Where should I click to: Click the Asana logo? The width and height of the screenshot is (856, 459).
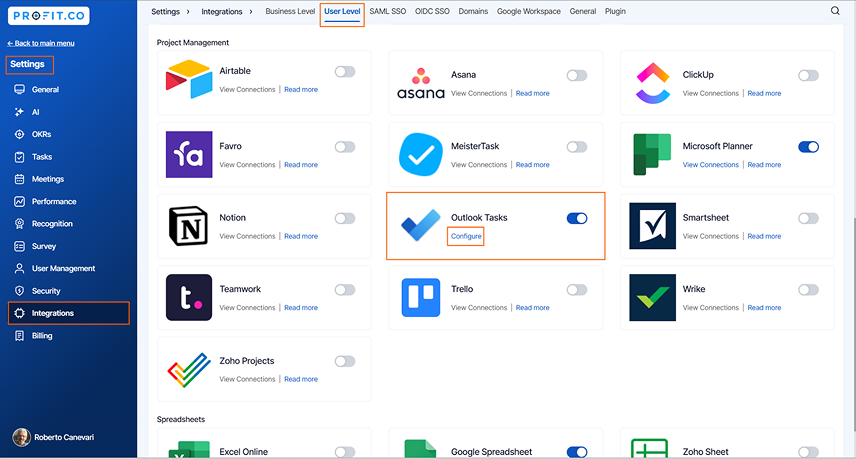[x=420, y=84]
